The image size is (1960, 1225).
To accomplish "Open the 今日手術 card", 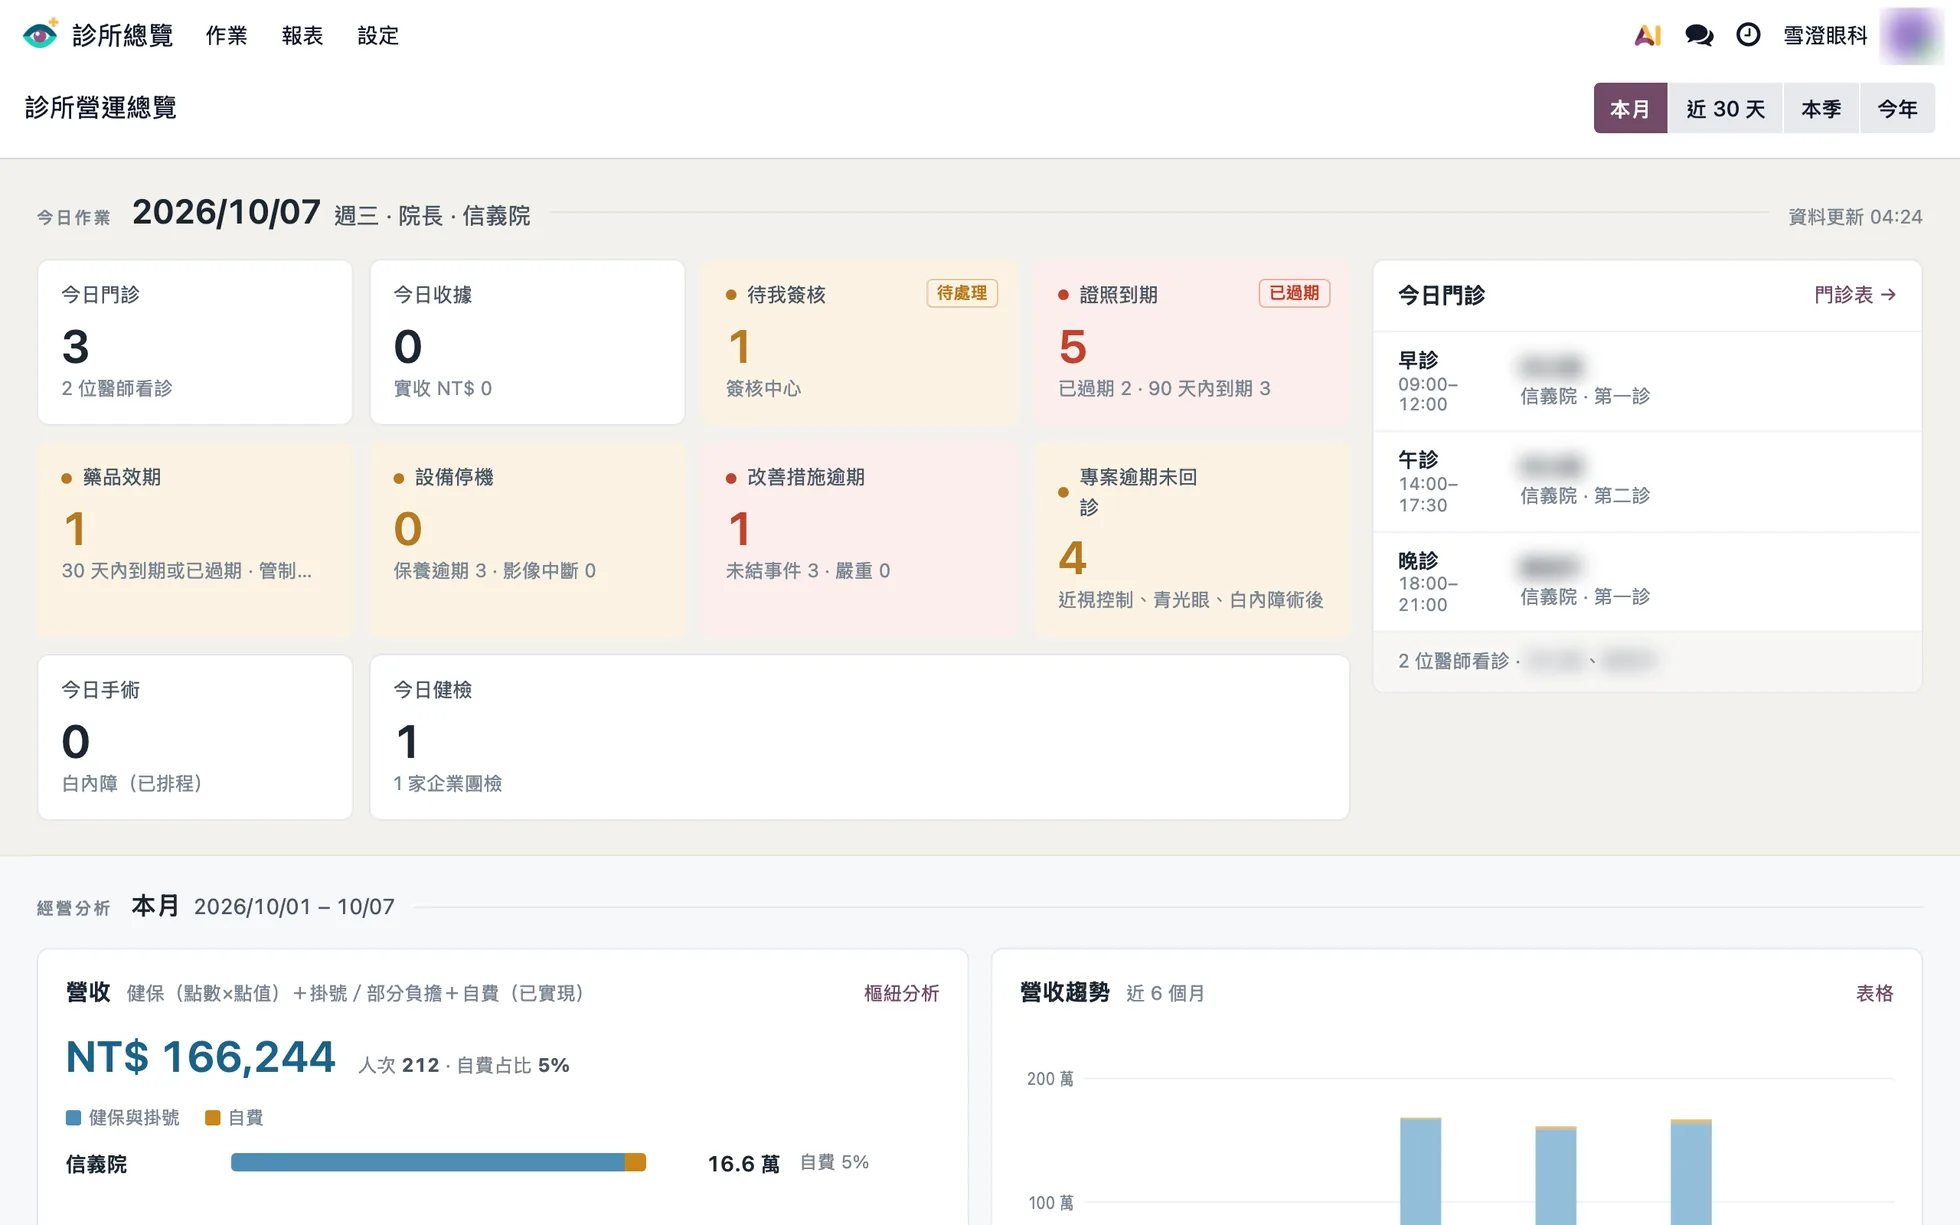I will tap(195, 737).
